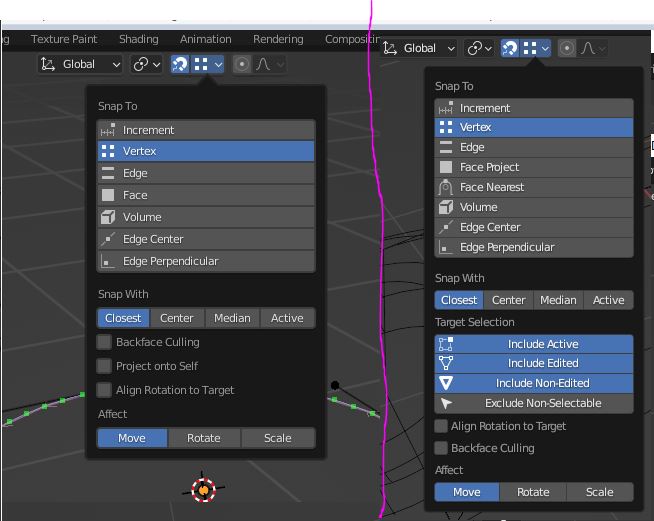Open pivot point dropdown, left header
Screen dimensions: 654x521
pos(146,64)
